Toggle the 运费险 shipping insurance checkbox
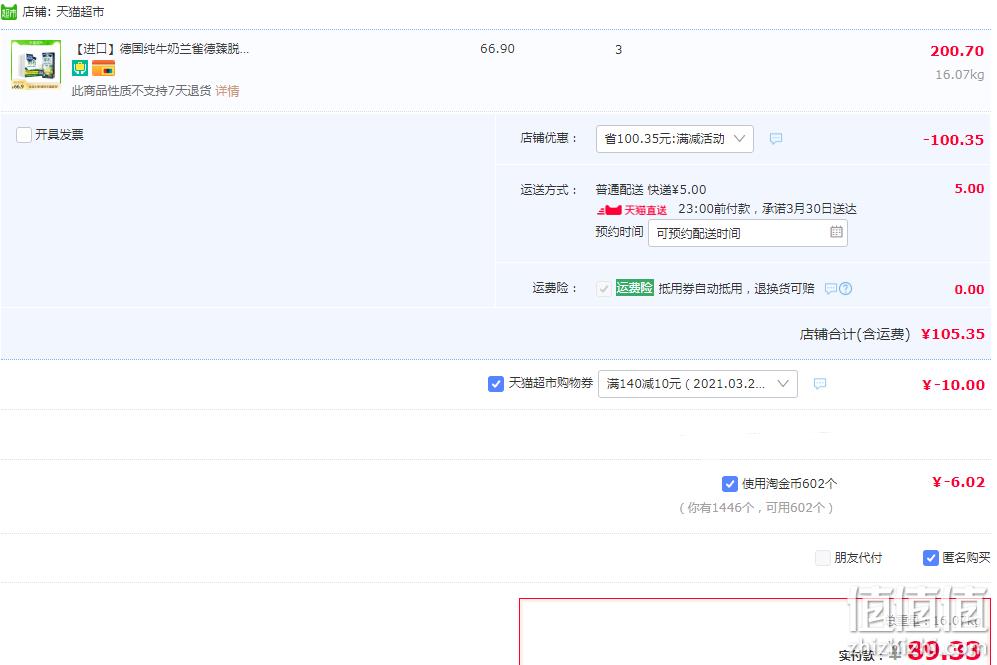The height and width of the screenshot is (665, 997). (x=603, y=289)
